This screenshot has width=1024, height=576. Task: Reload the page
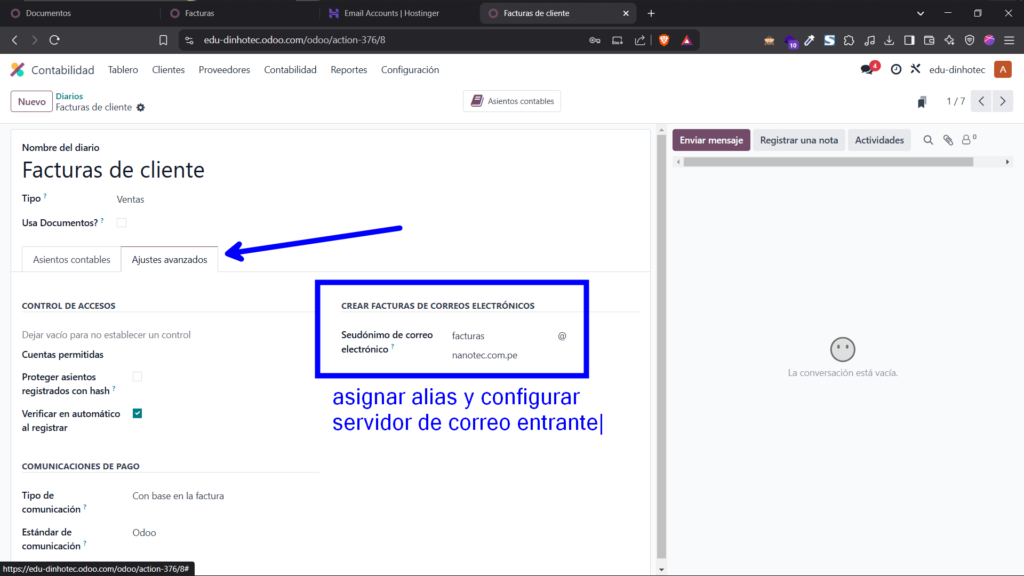pyautogui.click(x=55, y=40)
